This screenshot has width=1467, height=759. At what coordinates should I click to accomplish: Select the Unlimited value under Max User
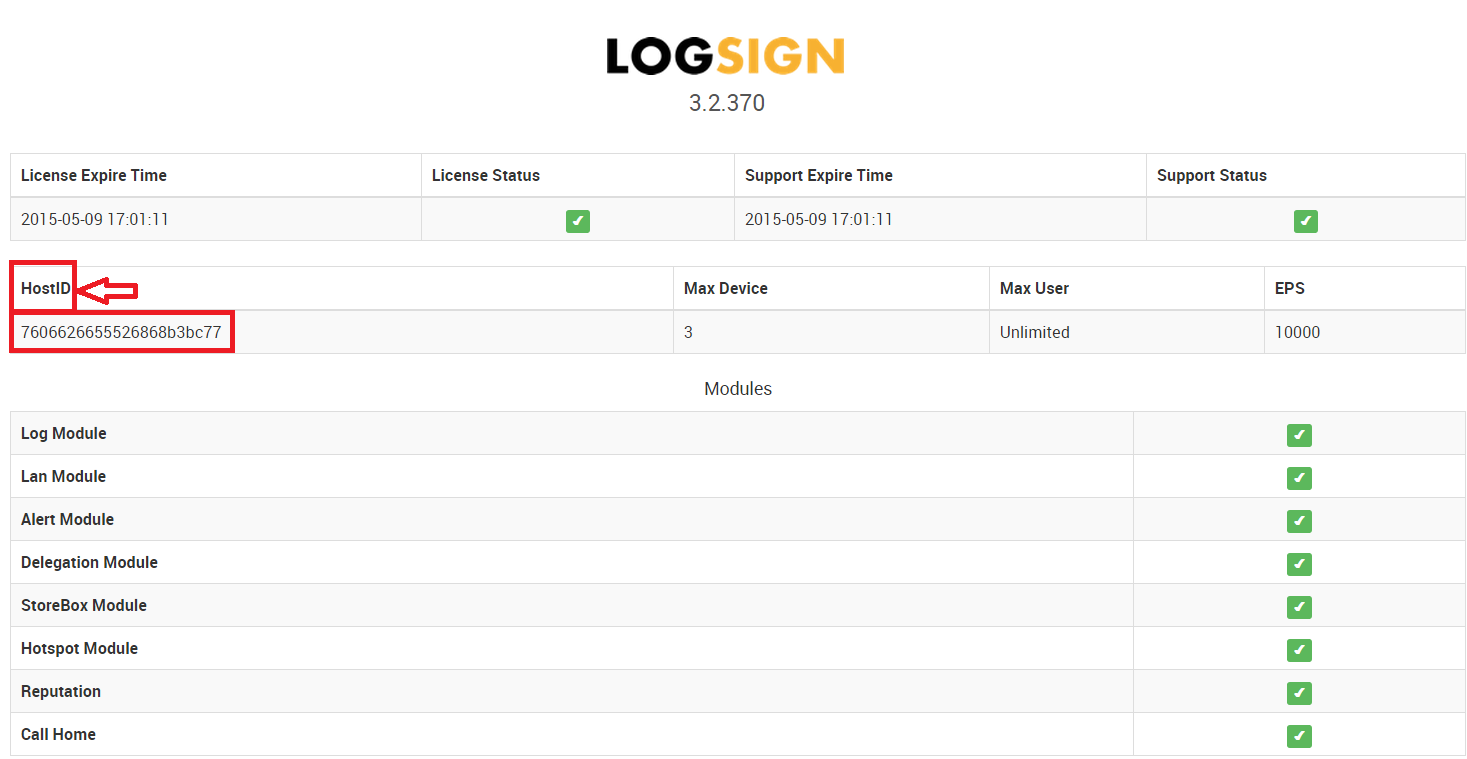(1035, 332)
